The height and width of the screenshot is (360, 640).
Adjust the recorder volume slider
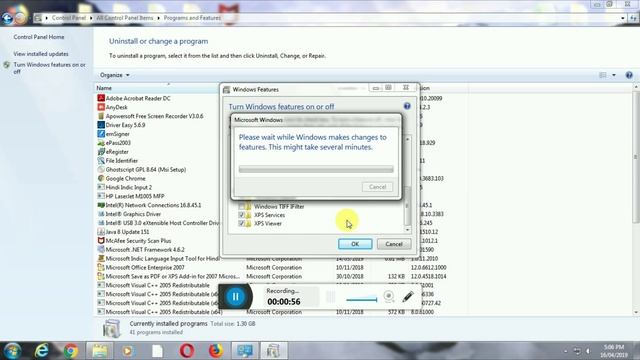pyautogui.click(x=362, y=299)
